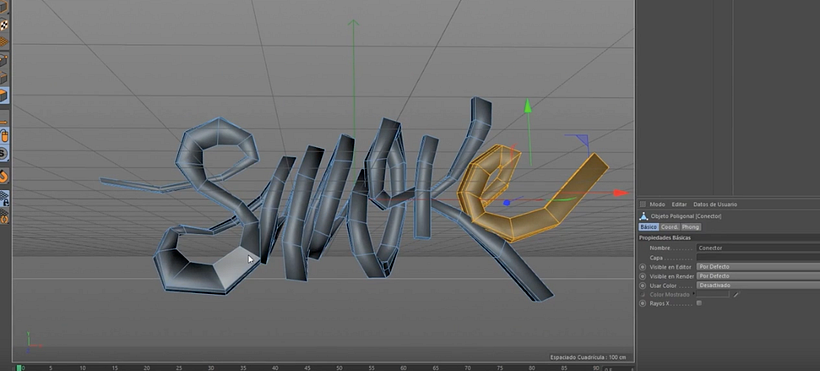
Task: Open the Modo menu
Action: click(657, 204)
